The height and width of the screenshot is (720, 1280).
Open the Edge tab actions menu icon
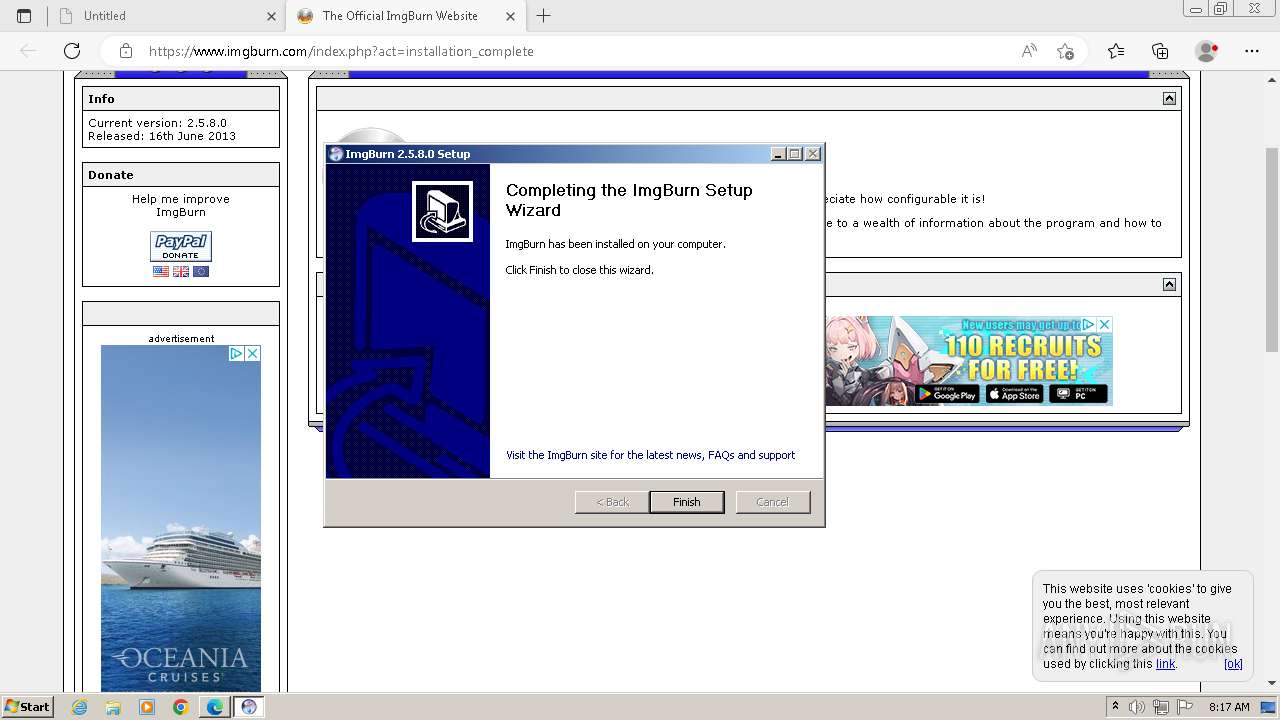(x=24, y=16)
